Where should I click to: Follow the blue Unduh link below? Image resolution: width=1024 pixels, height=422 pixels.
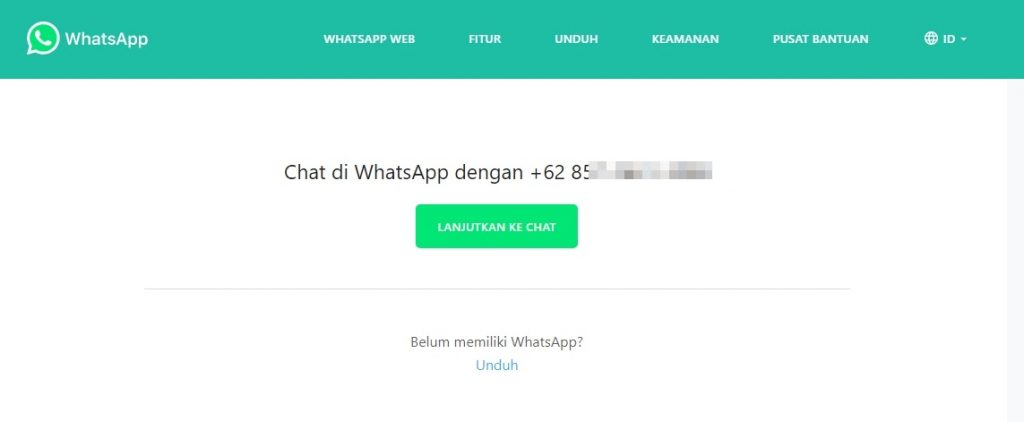pyautogui.click(x=496, y=365)
